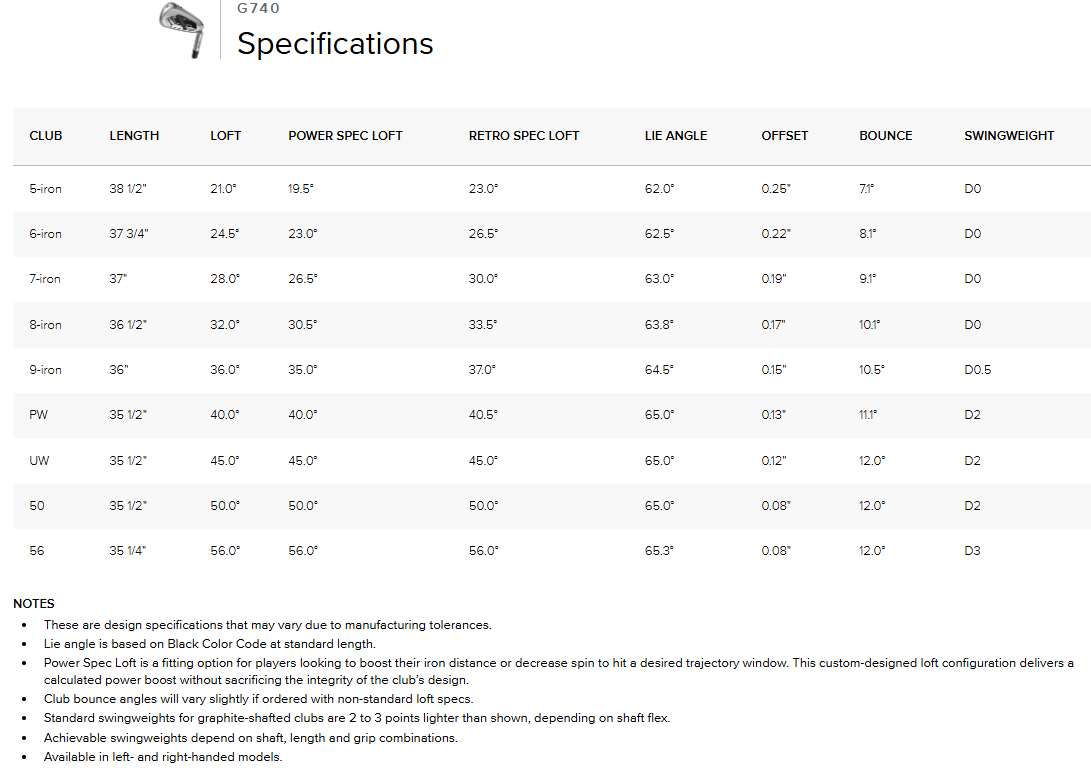1091x768 pixels.
Task: Click the RETRO SPEC LOFT column header
Action: 524,136
